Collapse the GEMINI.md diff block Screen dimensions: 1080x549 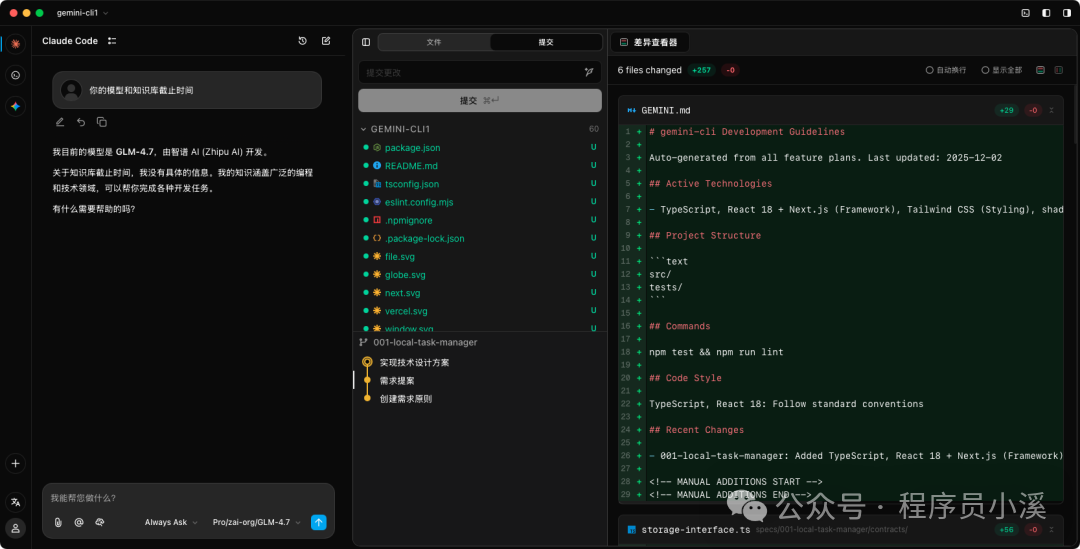pos(1051,110)
